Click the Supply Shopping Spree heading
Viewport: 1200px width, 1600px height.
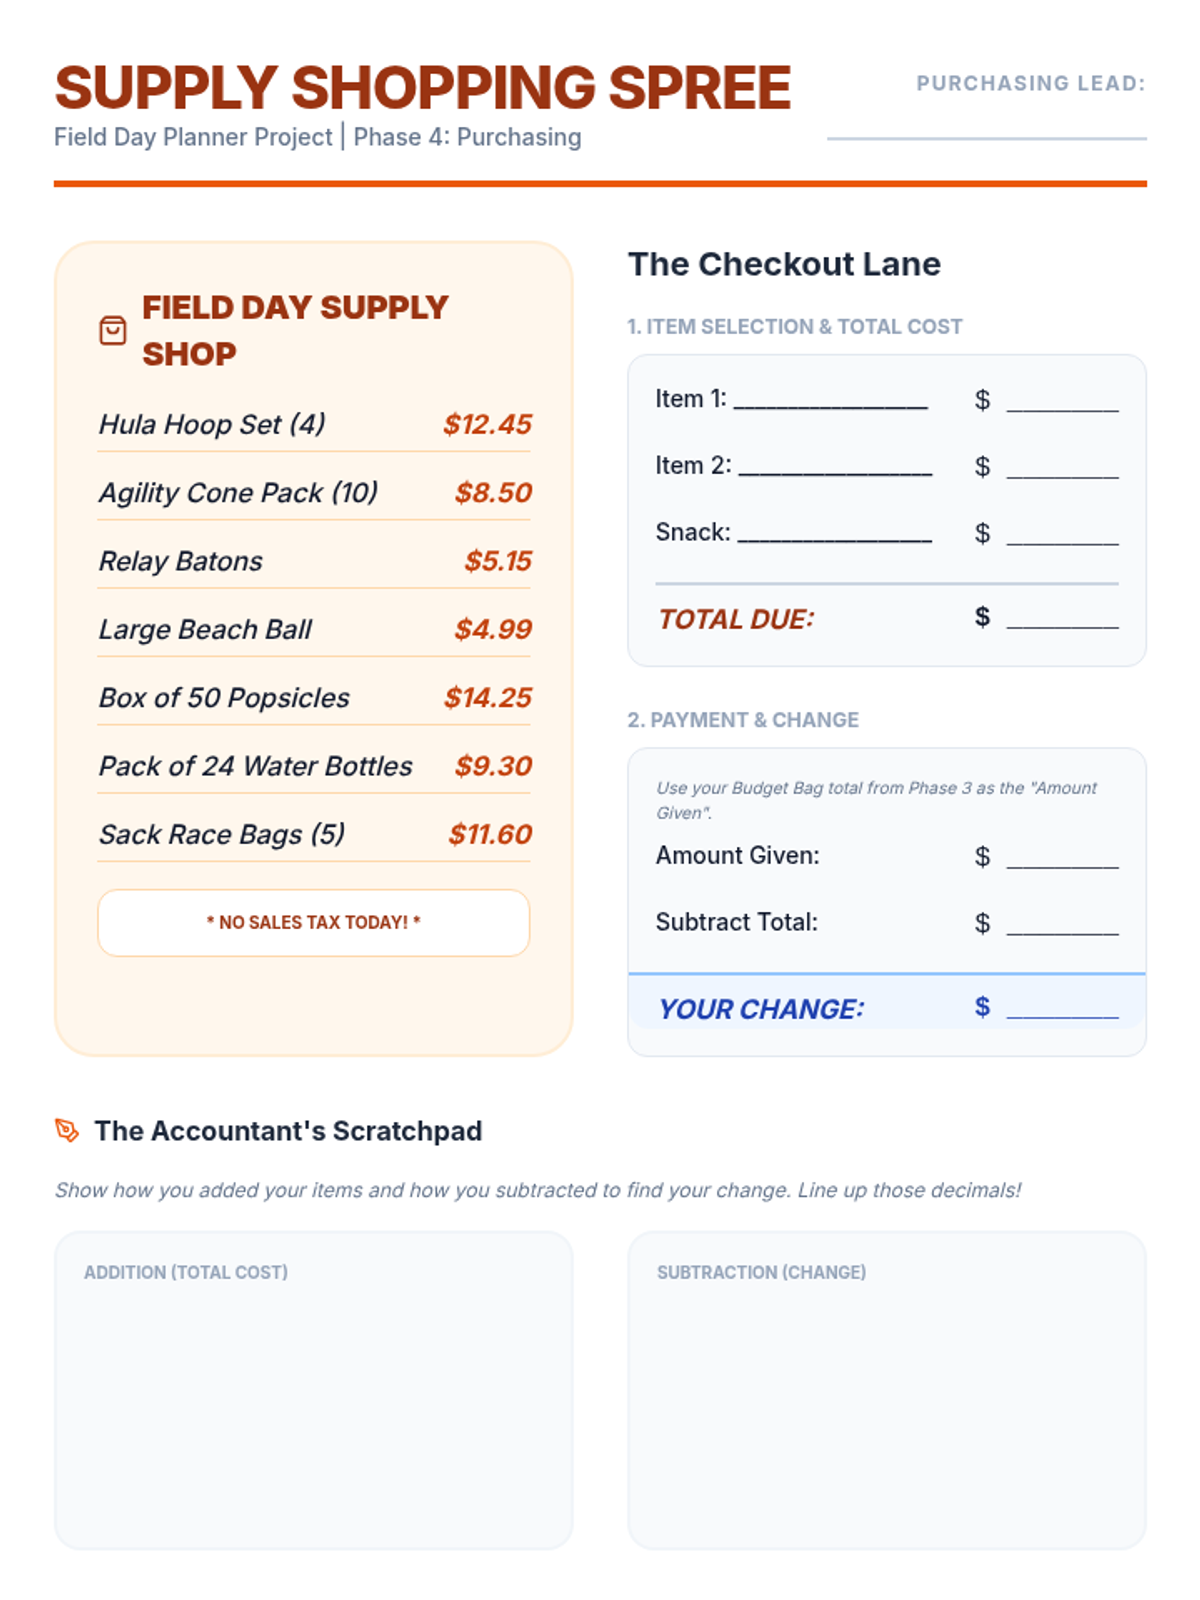coord(422,88)
